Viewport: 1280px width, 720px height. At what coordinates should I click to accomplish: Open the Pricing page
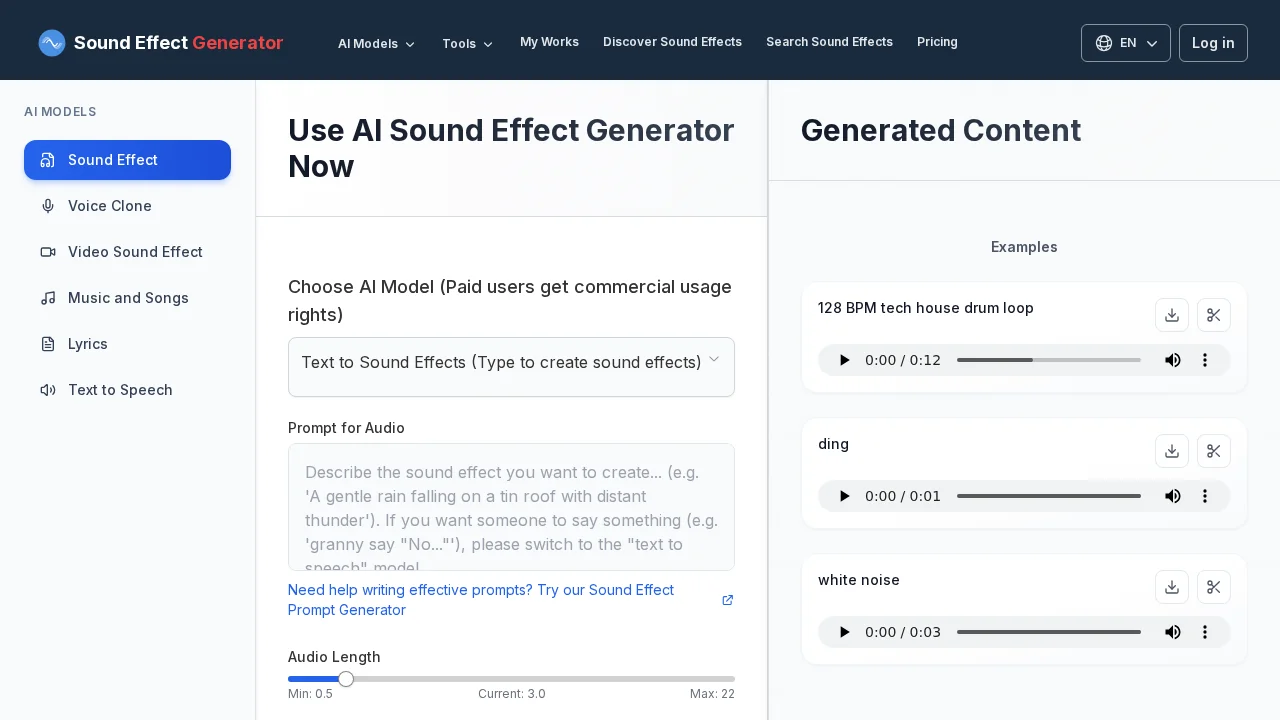click(x=937, y=42)
